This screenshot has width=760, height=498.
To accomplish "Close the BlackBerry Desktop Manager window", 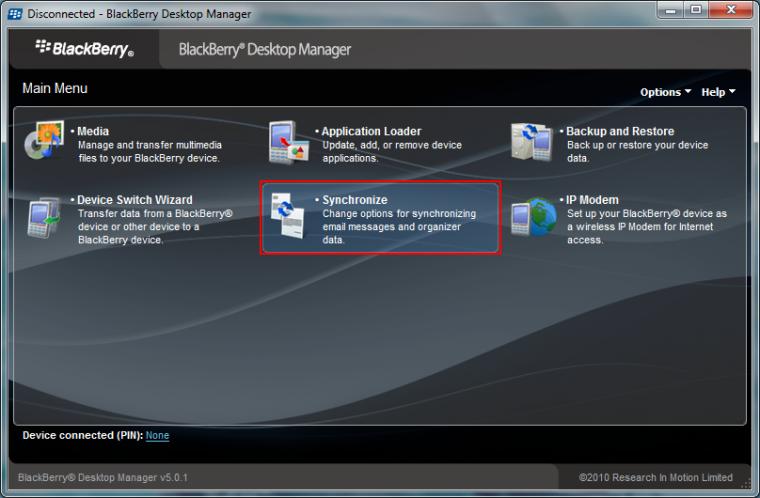I will point(731,10).
